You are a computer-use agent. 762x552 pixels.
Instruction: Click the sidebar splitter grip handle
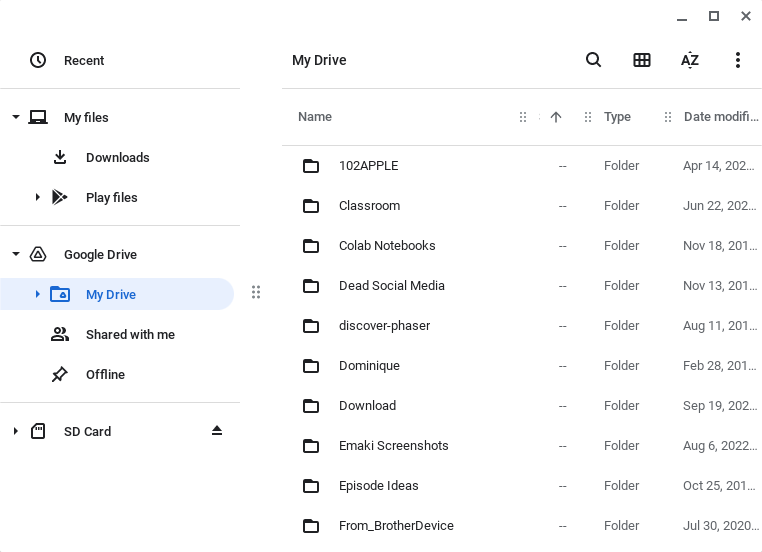(256, 292)
